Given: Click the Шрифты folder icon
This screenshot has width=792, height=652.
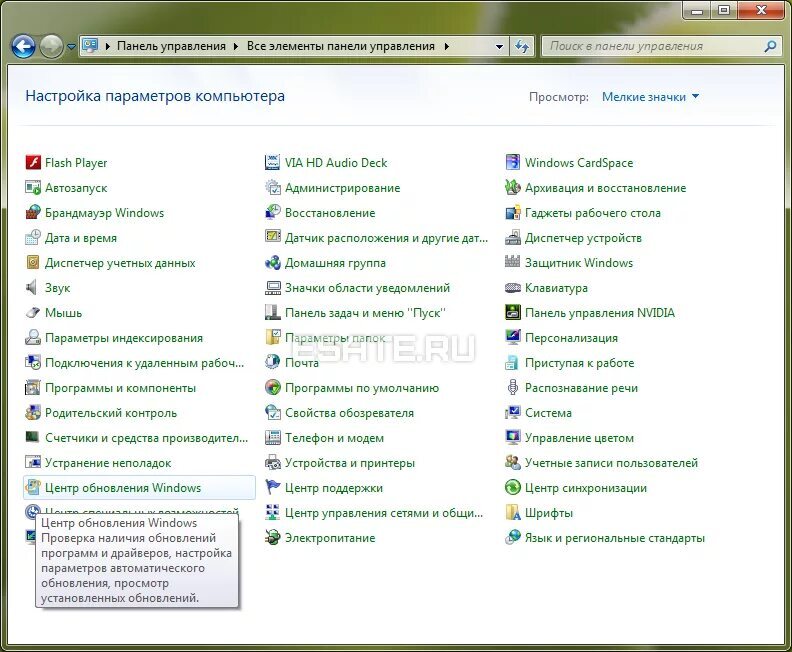Looking at the screenshot, I should pyautogui.click(x=513, y=513).
